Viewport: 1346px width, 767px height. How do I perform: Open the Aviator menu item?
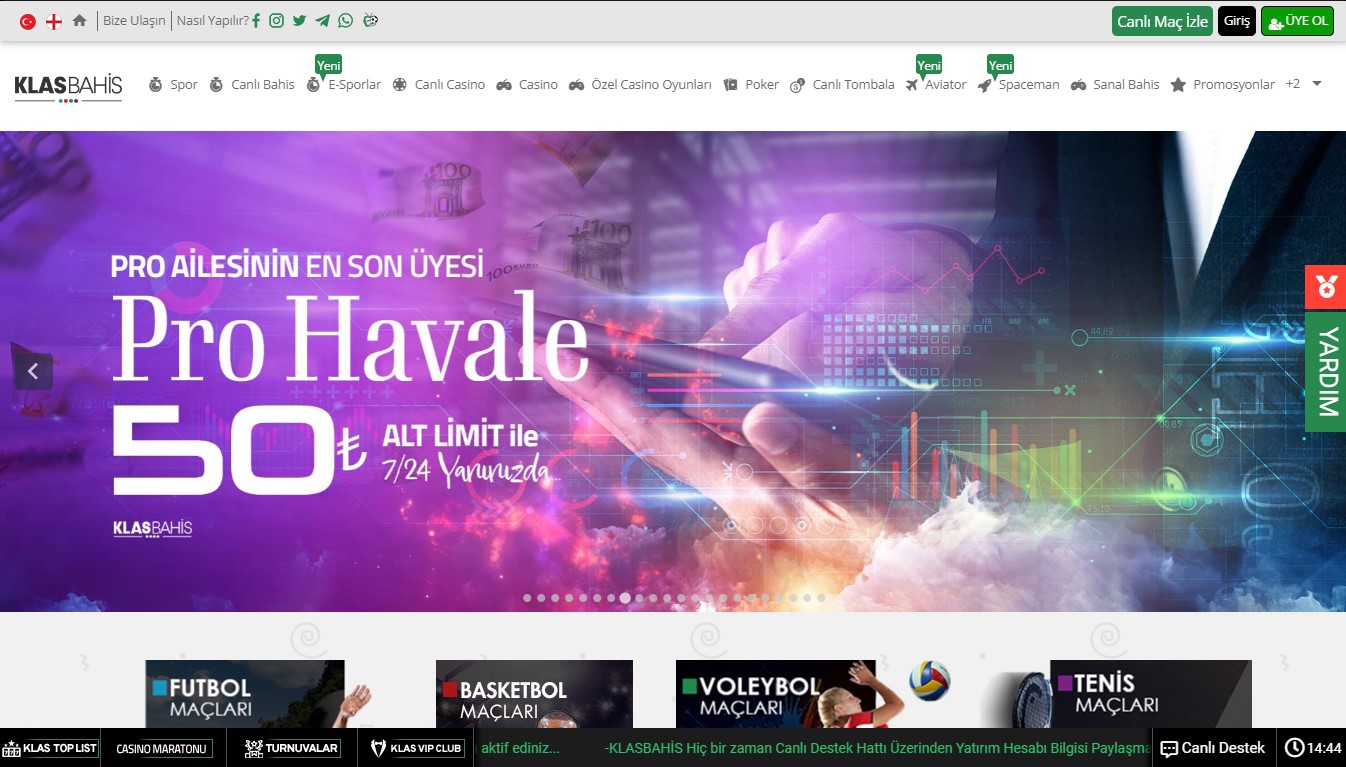[x=946, y=85]
